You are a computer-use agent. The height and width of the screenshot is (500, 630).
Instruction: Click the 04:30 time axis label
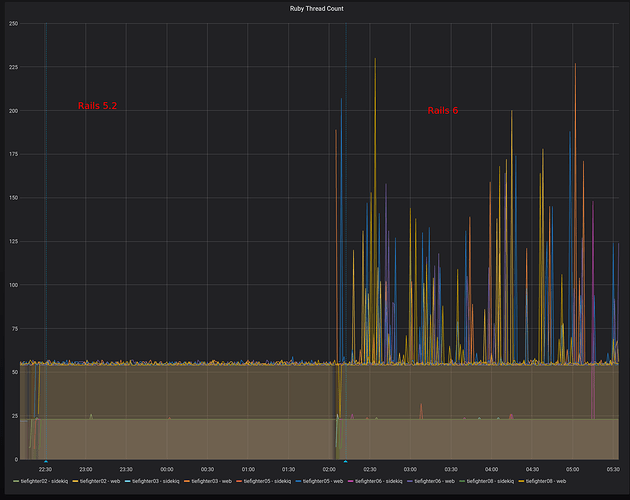pos(532,469)
